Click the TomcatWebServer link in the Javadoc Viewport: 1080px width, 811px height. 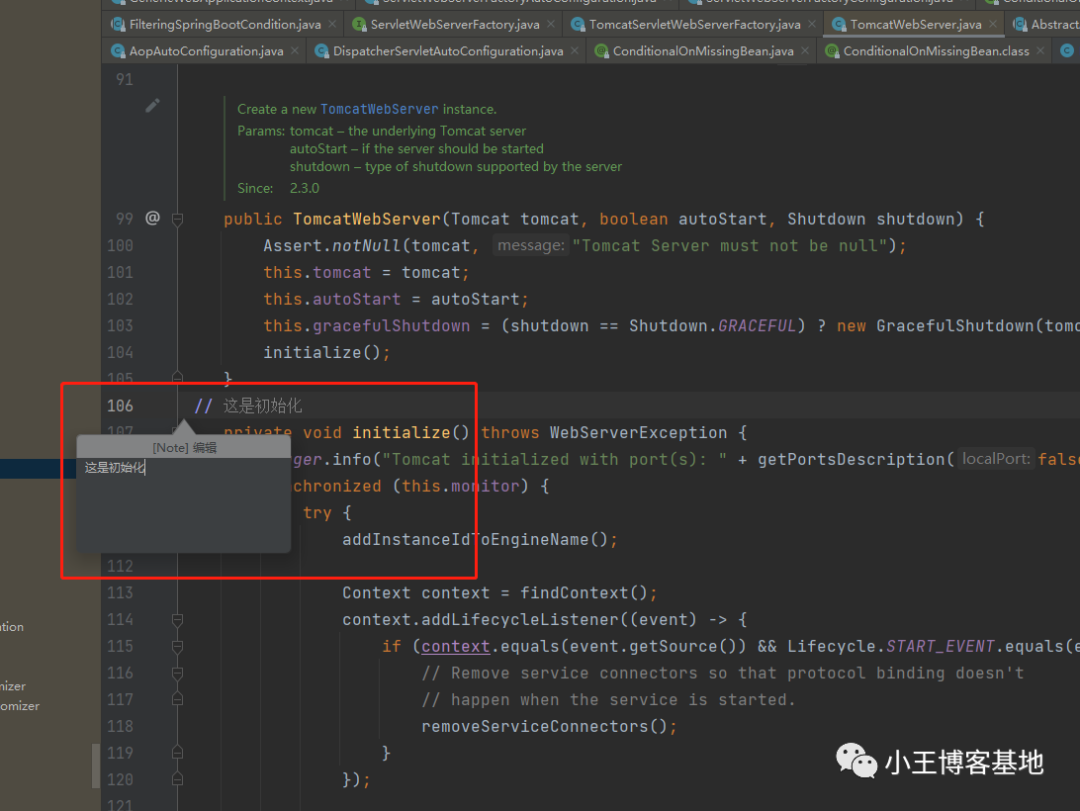(x=379, y=110)
